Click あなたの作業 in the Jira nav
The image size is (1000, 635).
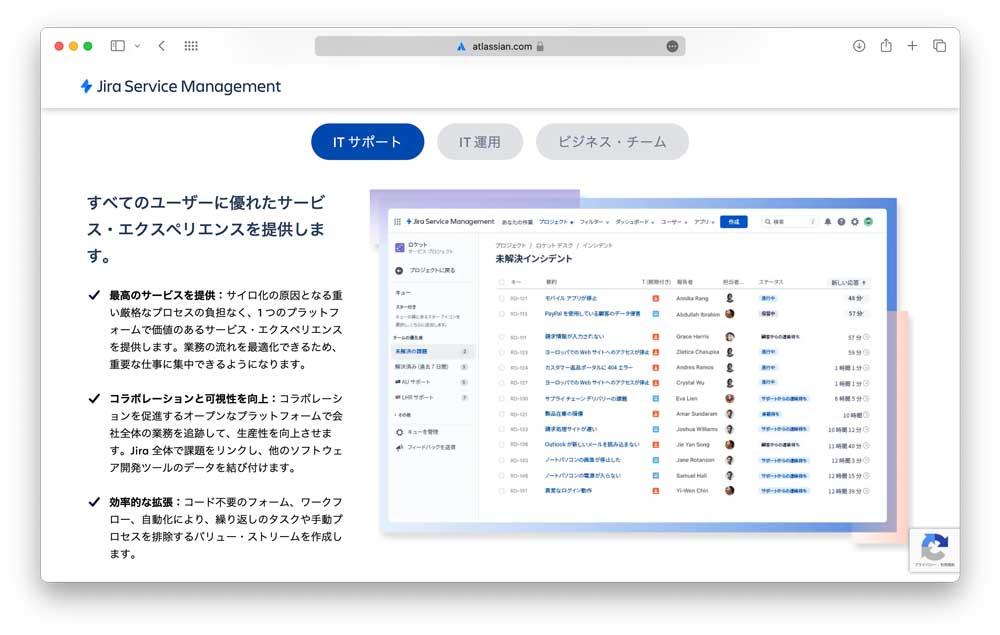coord(517,222)
